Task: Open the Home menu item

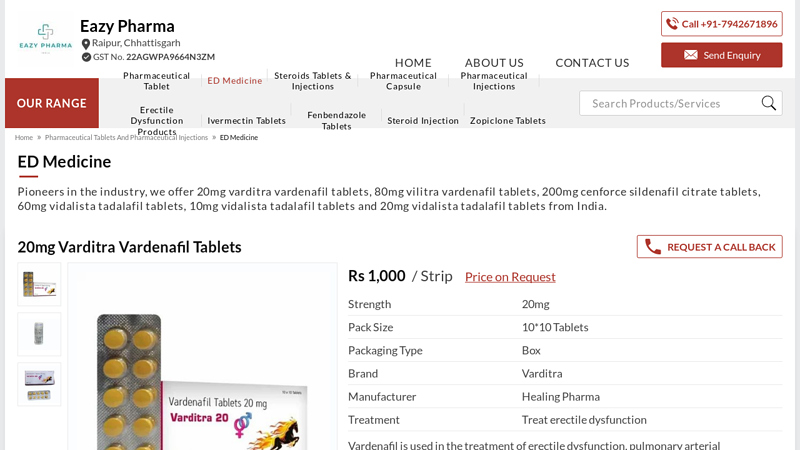Action: [x=413, y=62]
